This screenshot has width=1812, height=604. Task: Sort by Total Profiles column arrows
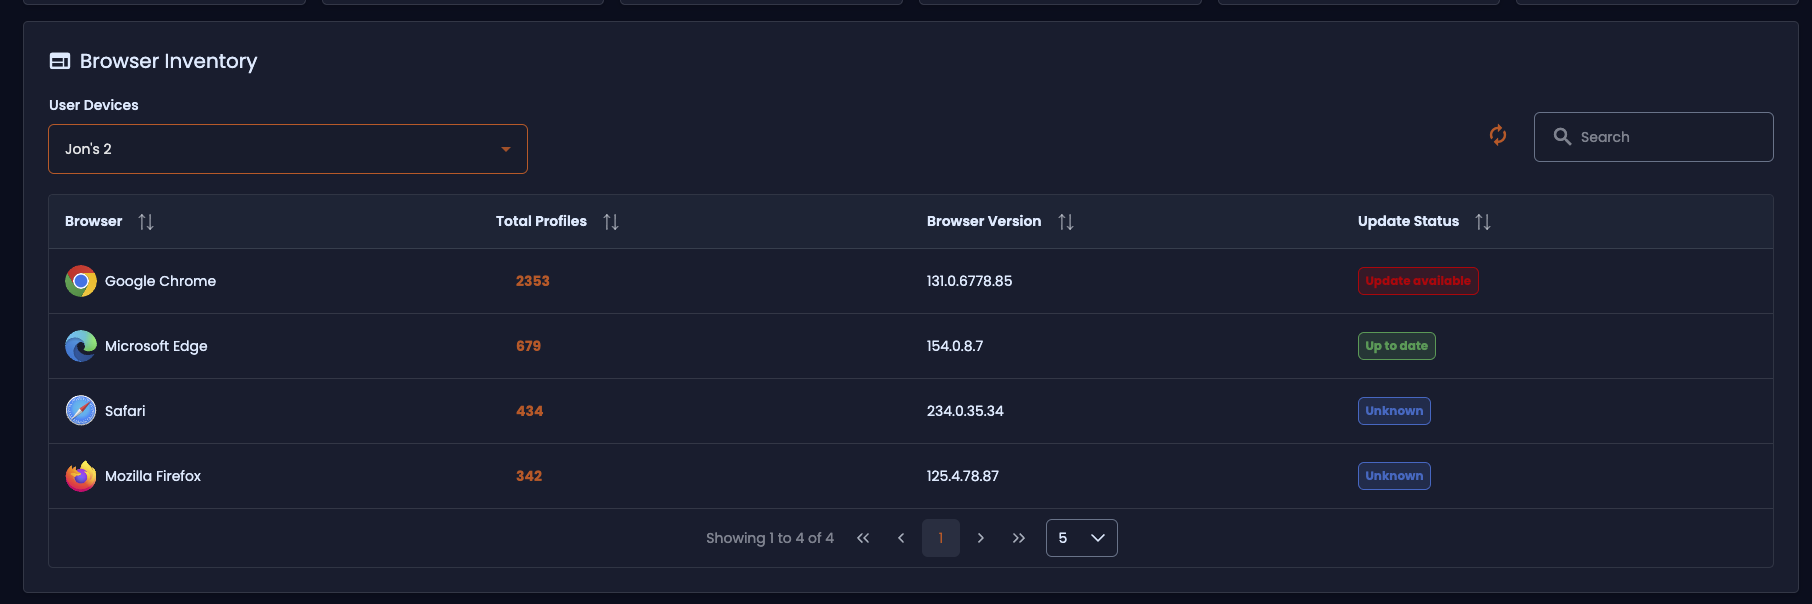[x=611, y=222]
